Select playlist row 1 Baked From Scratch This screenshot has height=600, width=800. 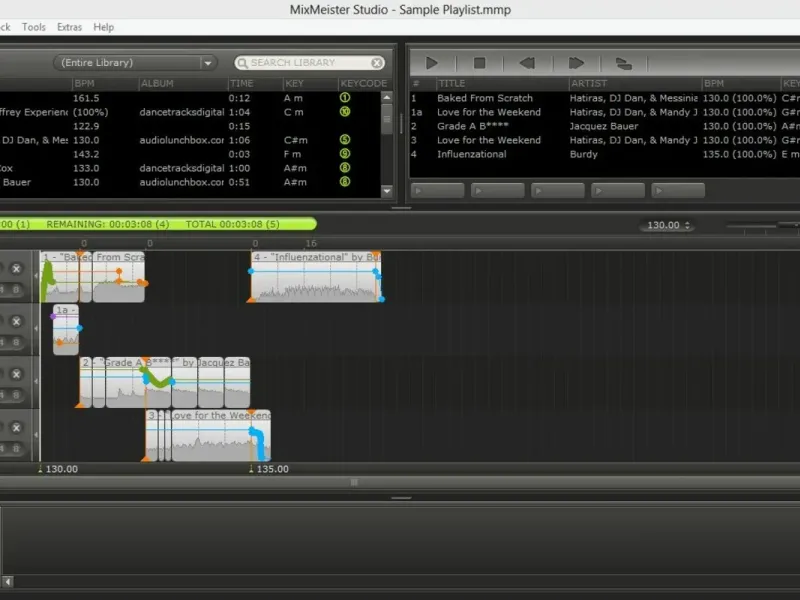[605, 98]
